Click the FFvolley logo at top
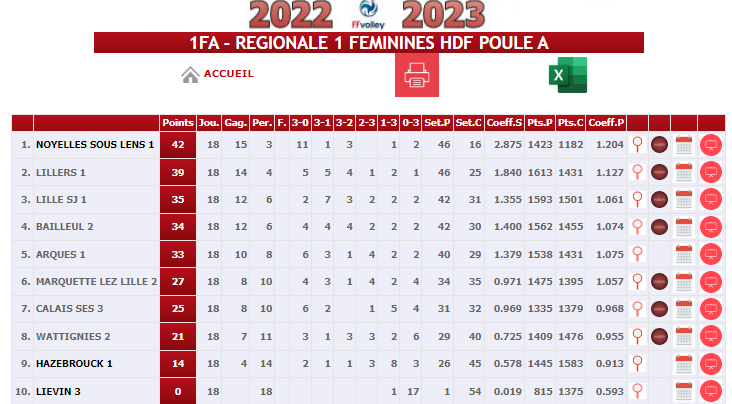Viewport: 732px width, 404px height. point(368,15)
